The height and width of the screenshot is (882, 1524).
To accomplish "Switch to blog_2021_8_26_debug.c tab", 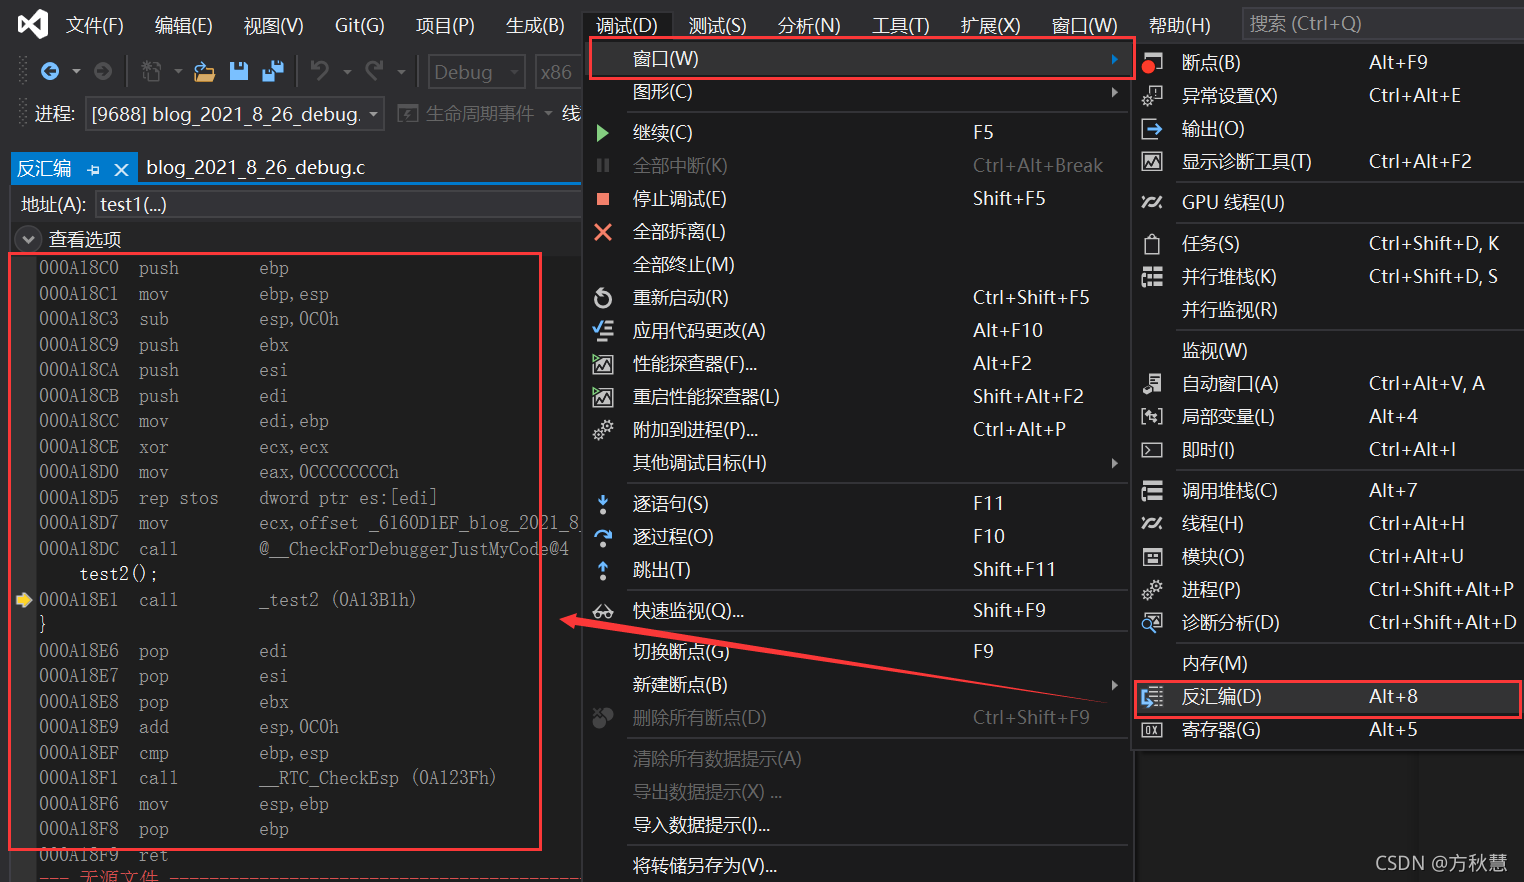I will [255, 168].
